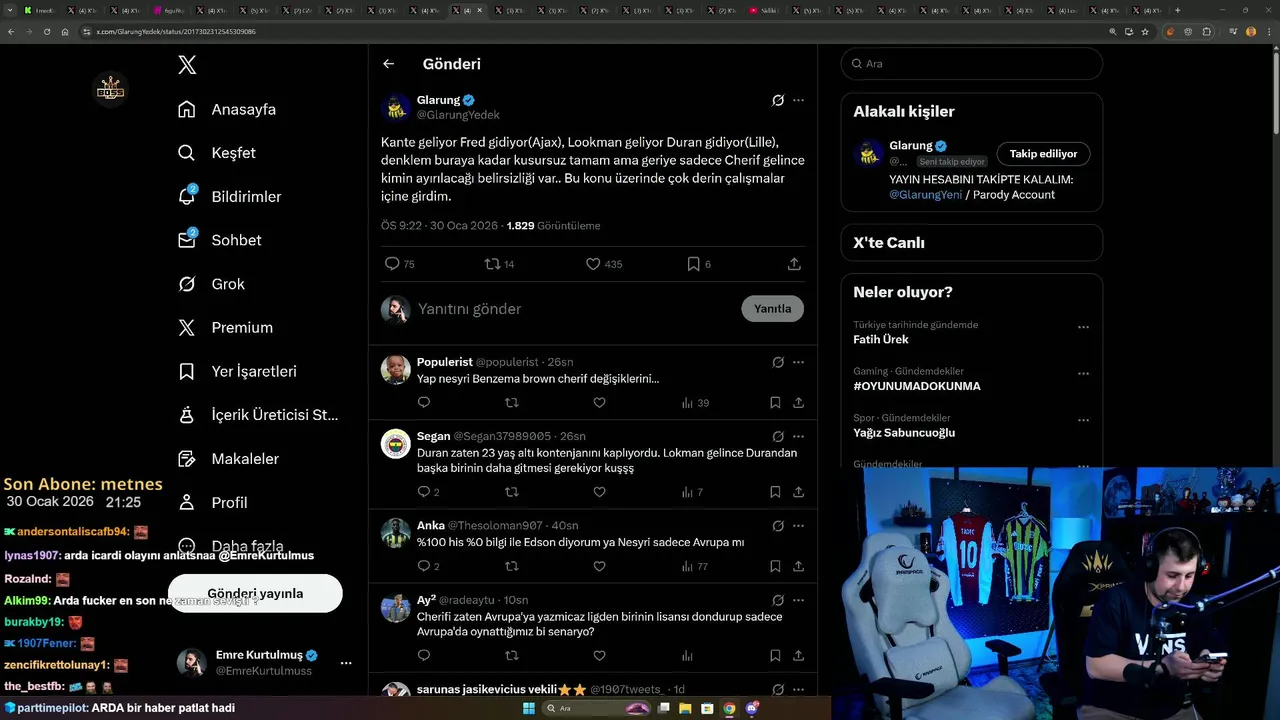
Task: Open İçerik Üreticisi Stüdyosu item
Action: click(258, 415)
